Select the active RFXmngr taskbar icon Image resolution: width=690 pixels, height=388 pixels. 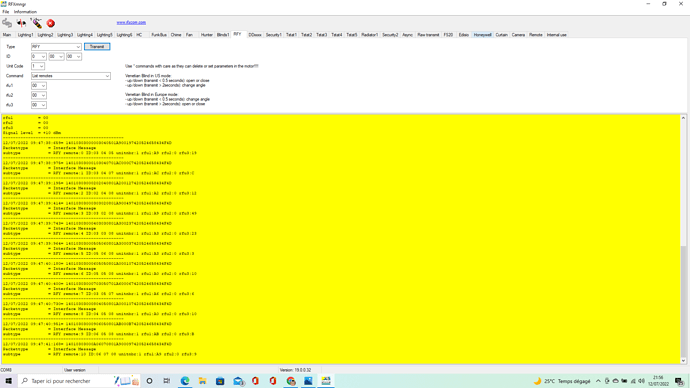326,381
